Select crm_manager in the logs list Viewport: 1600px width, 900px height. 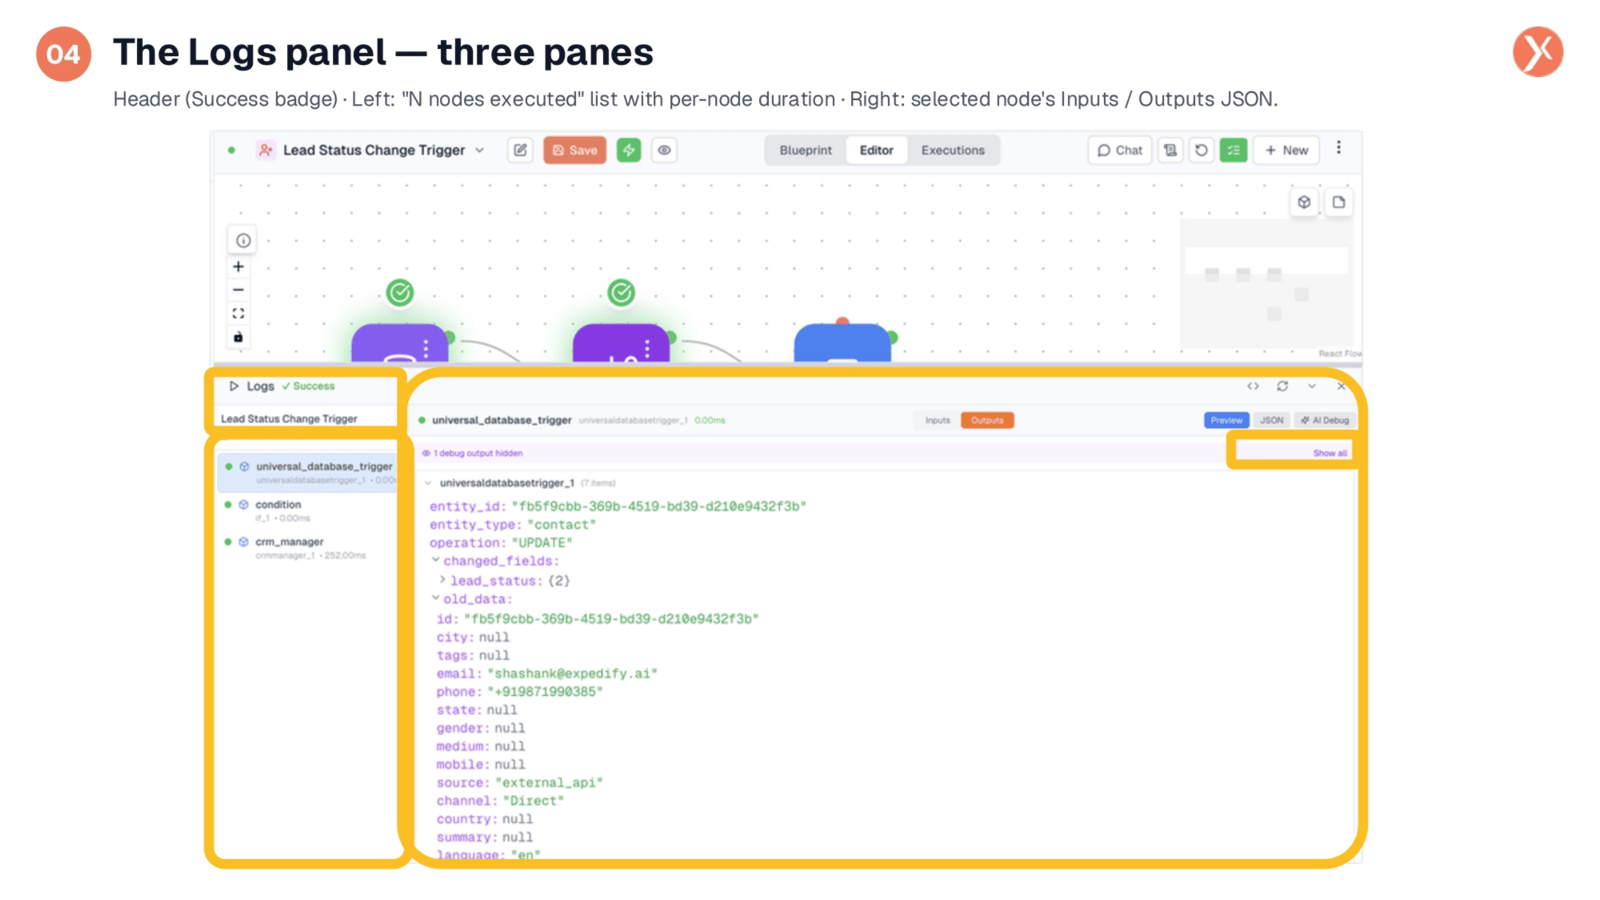(308, 548)
